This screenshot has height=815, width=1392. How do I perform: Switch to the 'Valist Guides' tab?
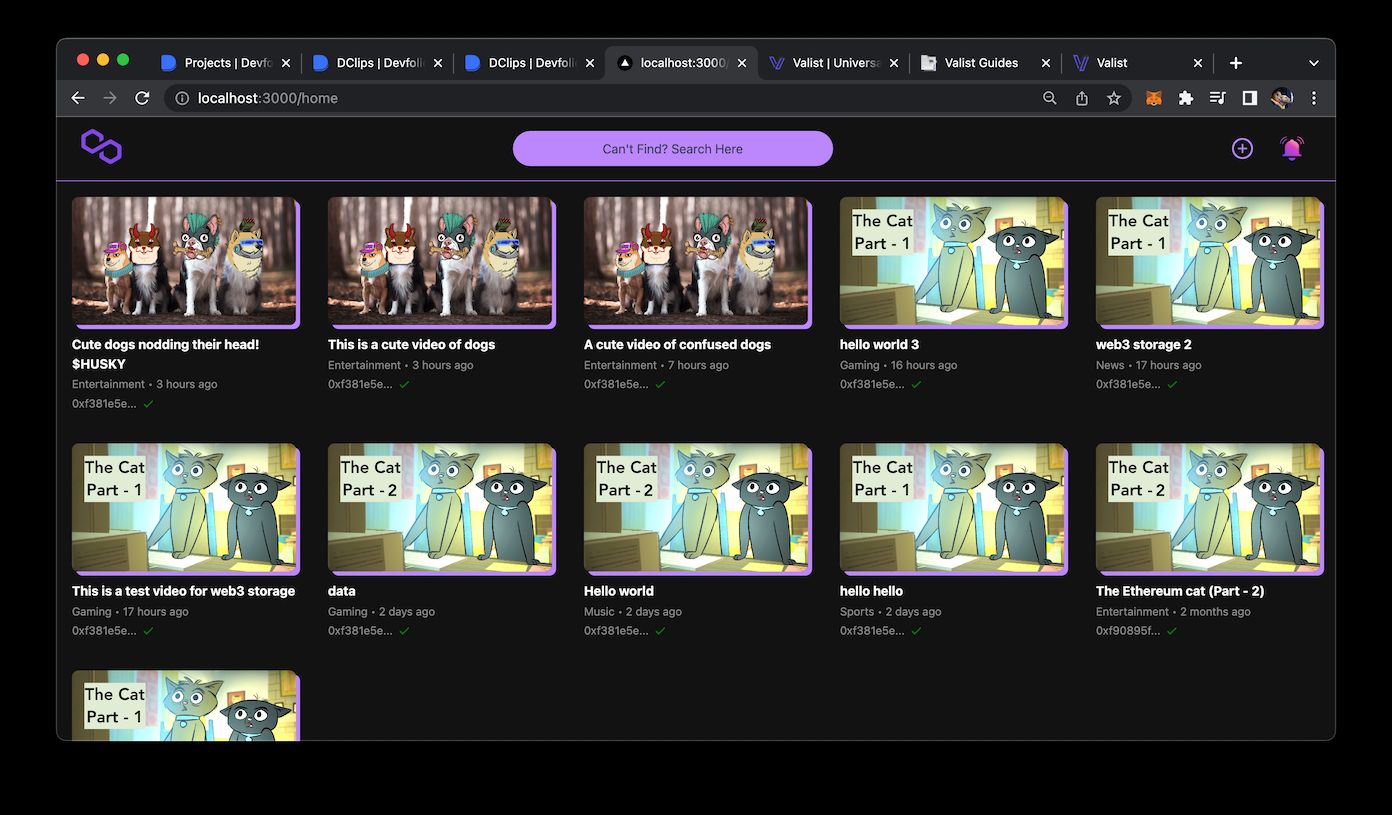tap(985, 63)
